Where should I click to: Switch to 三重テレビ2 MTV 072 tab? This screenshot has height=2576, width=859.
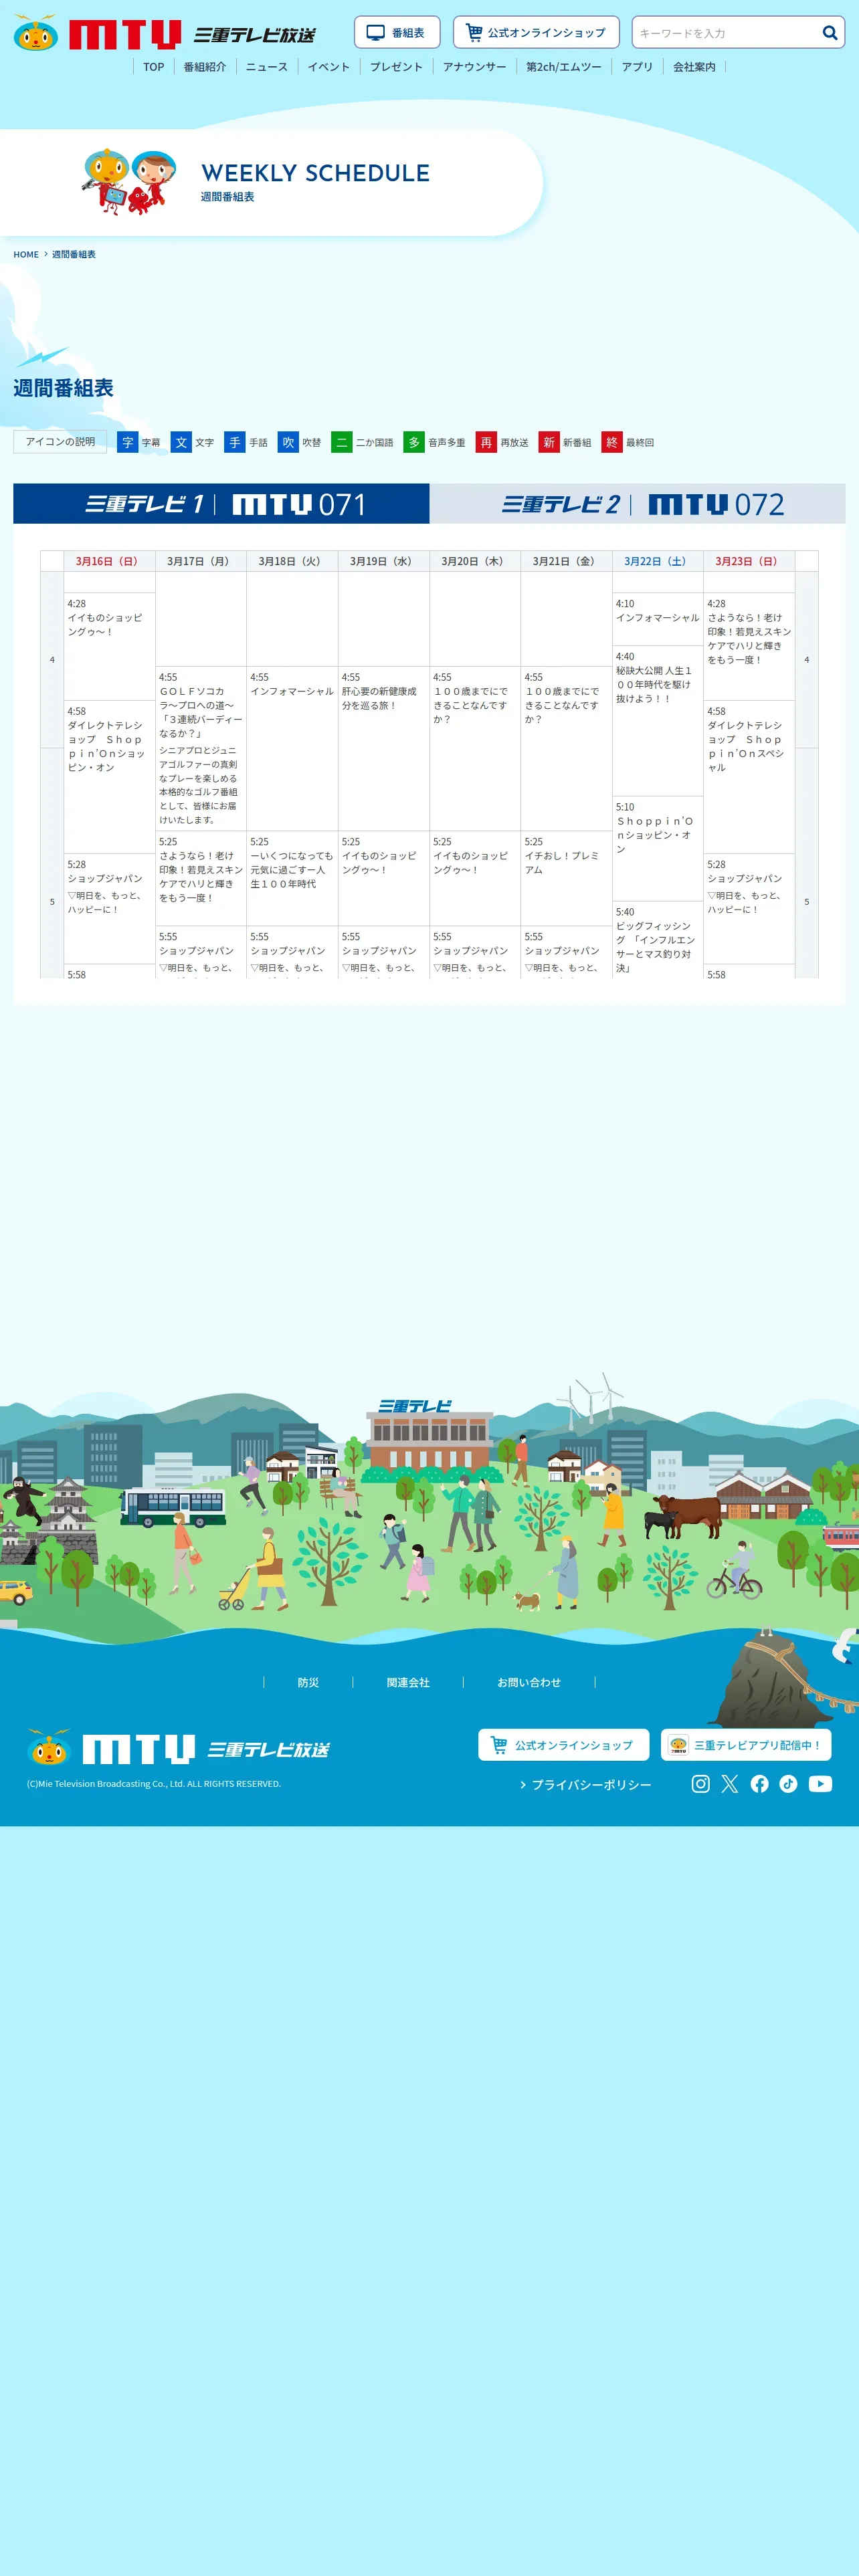[x=638, y=504]
